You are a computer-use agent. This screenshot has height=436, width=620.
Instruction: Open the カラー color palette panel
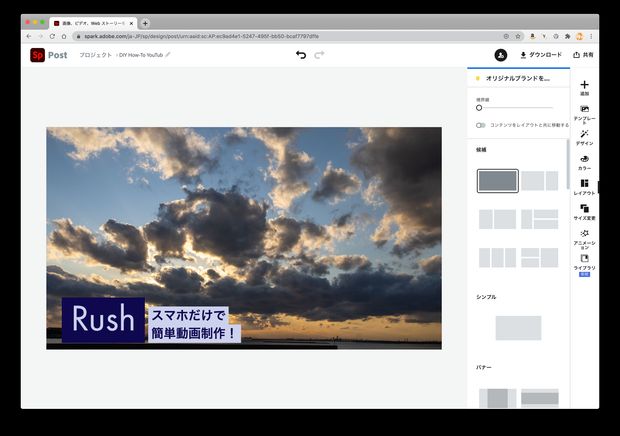pos(584,162)
